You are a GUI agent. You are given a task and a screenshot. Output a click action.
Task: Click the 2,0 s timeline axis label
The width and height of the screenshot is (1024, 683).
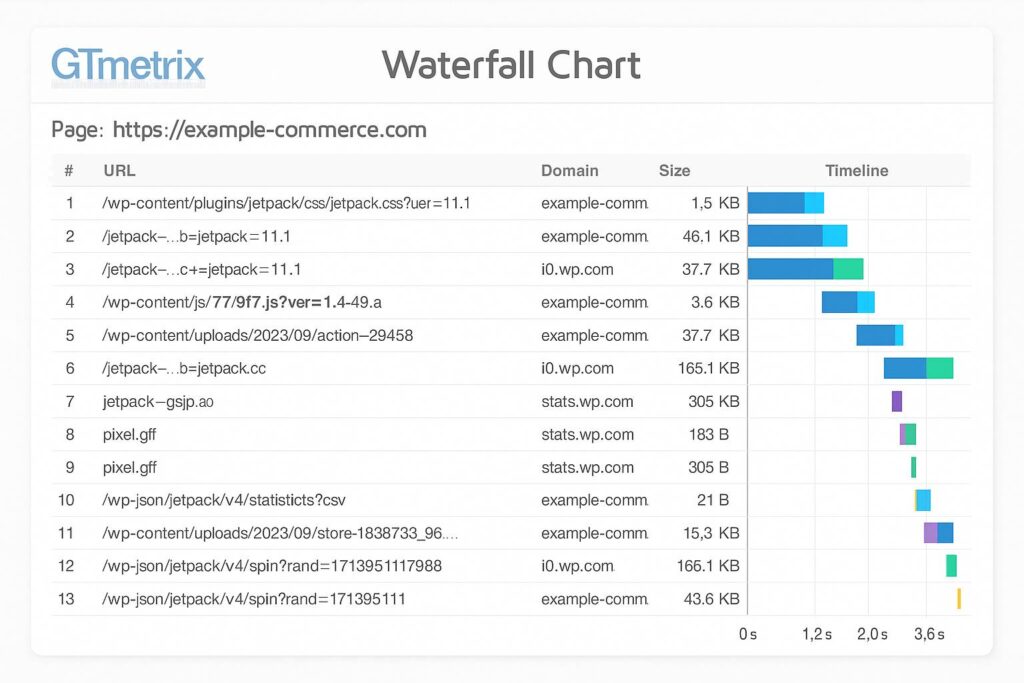(x=870, y=635)
